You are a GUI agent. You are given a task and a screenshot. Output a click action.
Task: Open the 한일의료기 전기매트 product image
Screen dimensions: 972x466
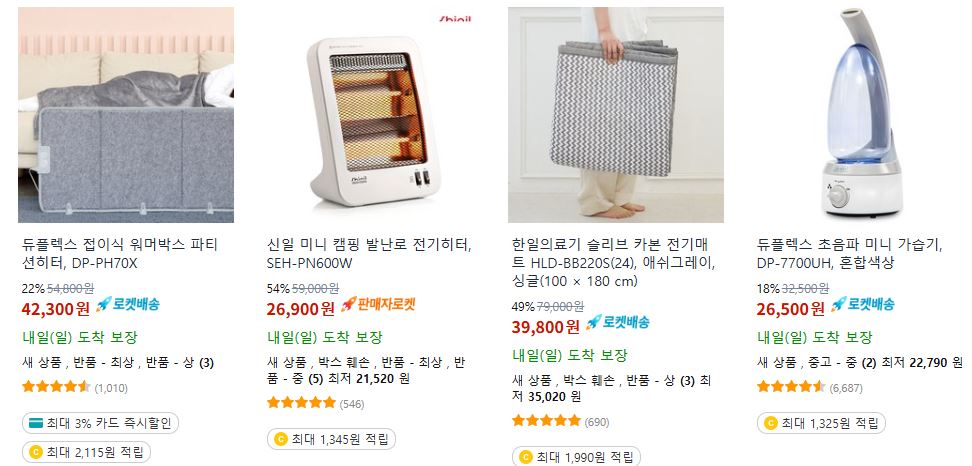click(616, 115)
